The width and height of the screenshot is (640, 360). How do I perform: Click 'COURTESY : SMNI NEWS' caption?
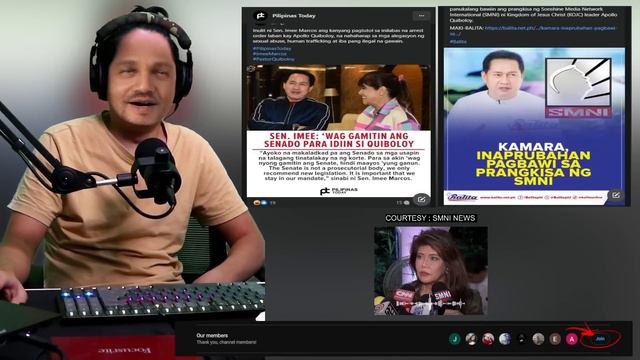click(430, 218)
